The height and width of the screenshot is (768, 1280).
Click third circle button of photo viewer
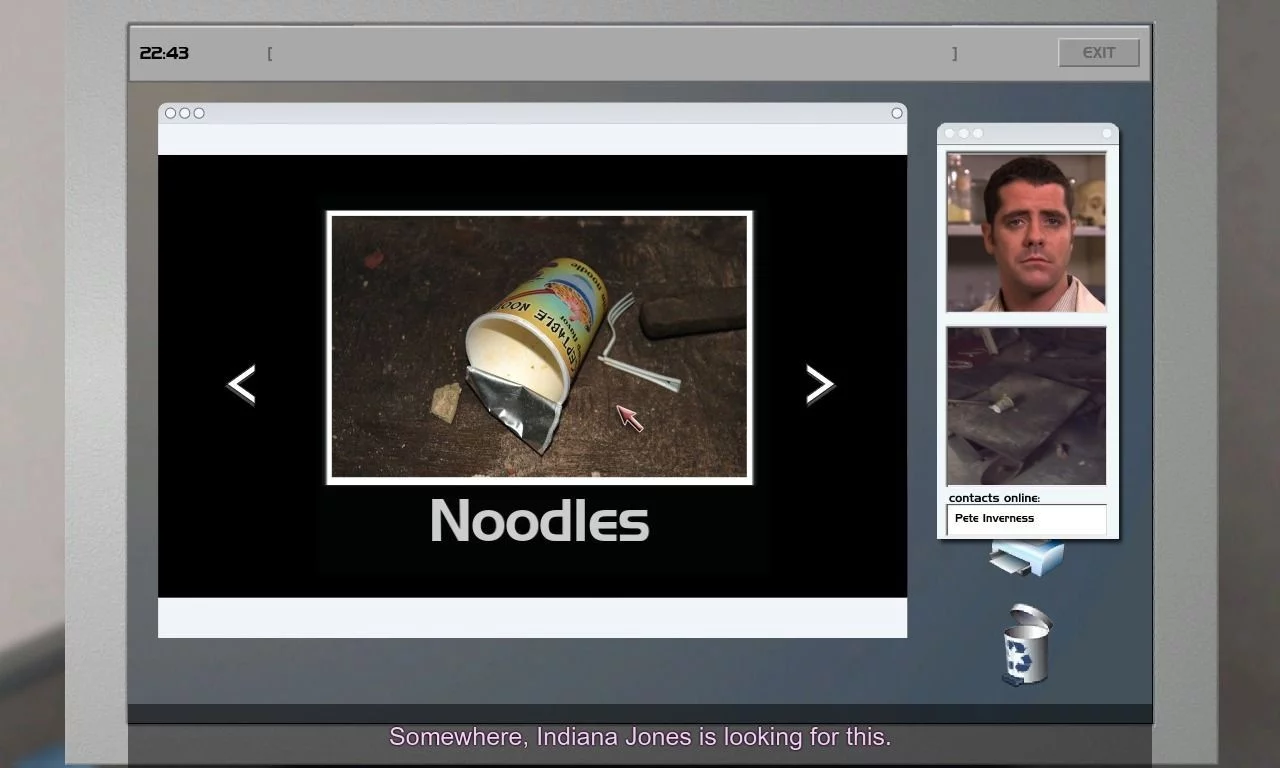pyautogui.click(x=199, y=113)
